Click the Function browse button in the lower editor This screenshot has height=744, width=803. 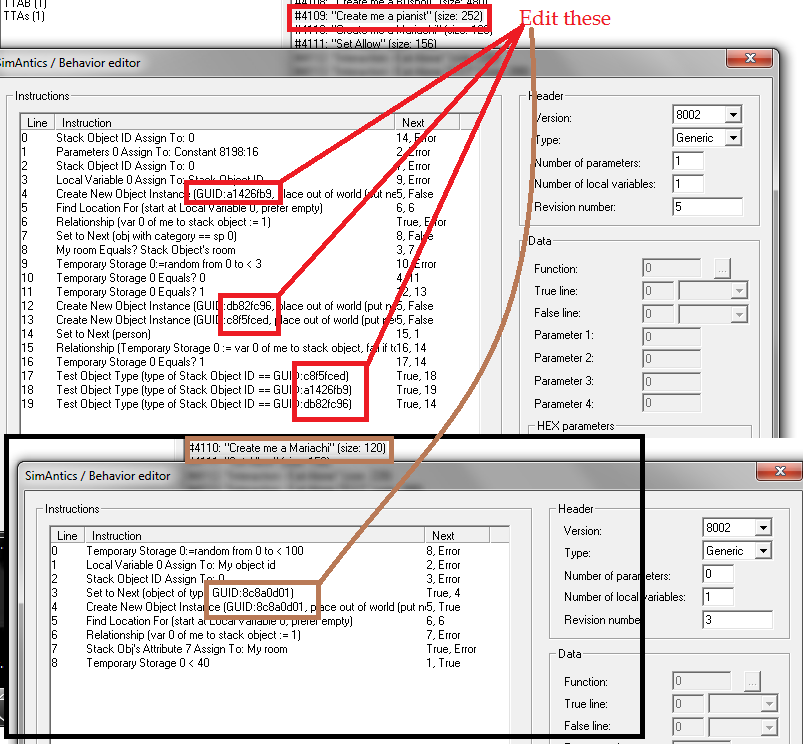click(x=752, y=682)
